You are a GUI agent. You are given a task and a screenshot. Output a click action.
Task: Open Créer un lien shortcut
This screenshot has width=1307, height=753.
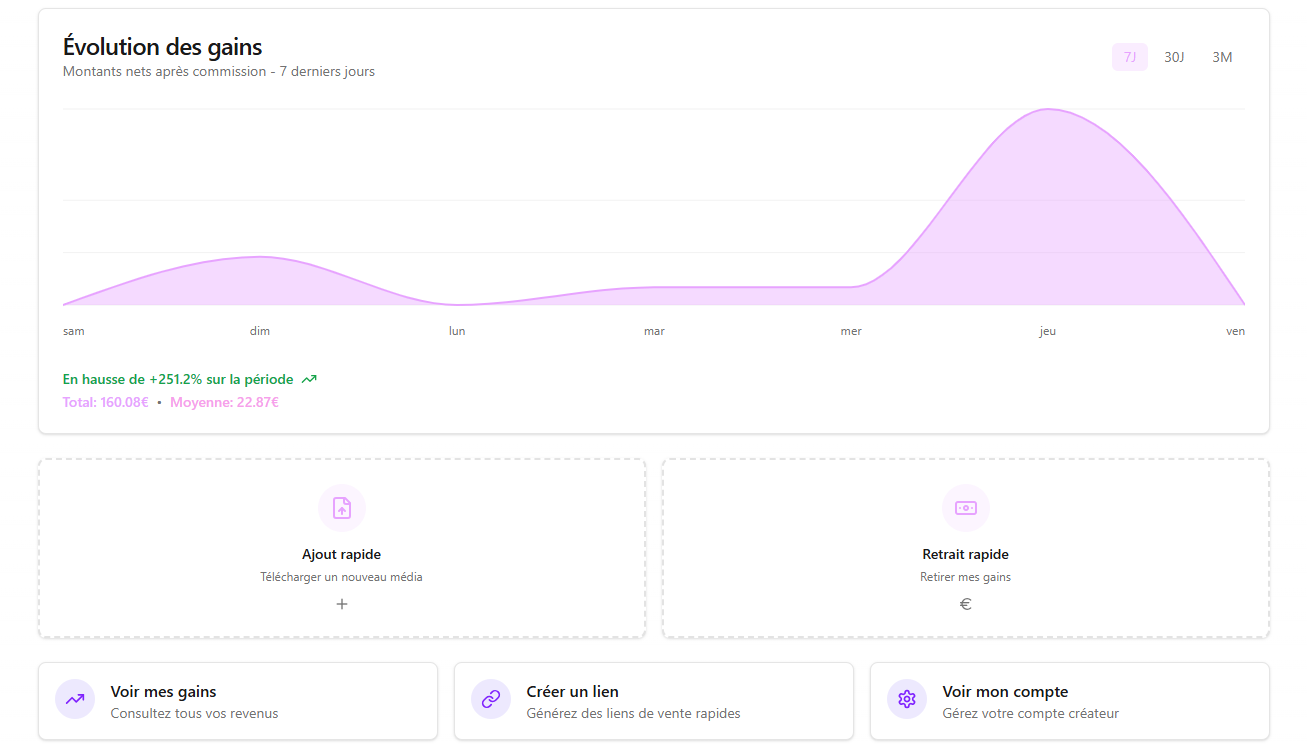click(572, 692)
